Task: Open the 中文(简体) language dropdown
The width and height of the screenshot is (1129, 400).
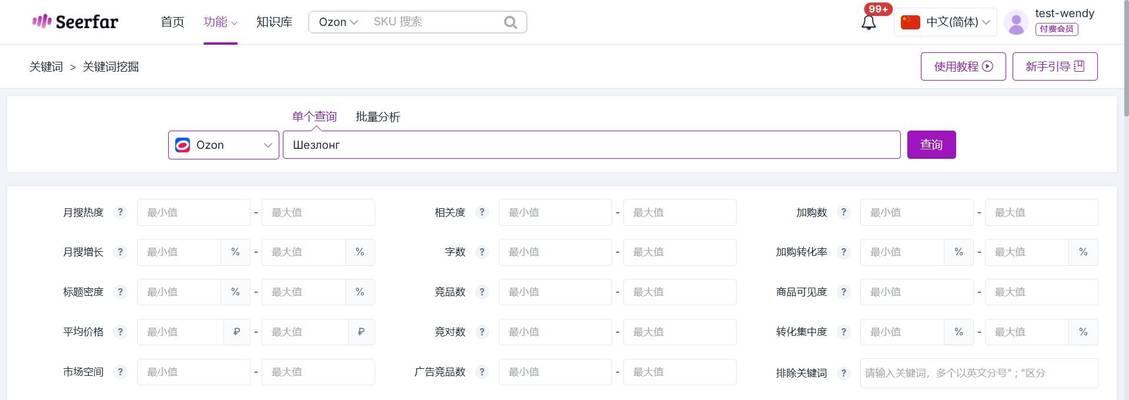Action: [945, 22]
